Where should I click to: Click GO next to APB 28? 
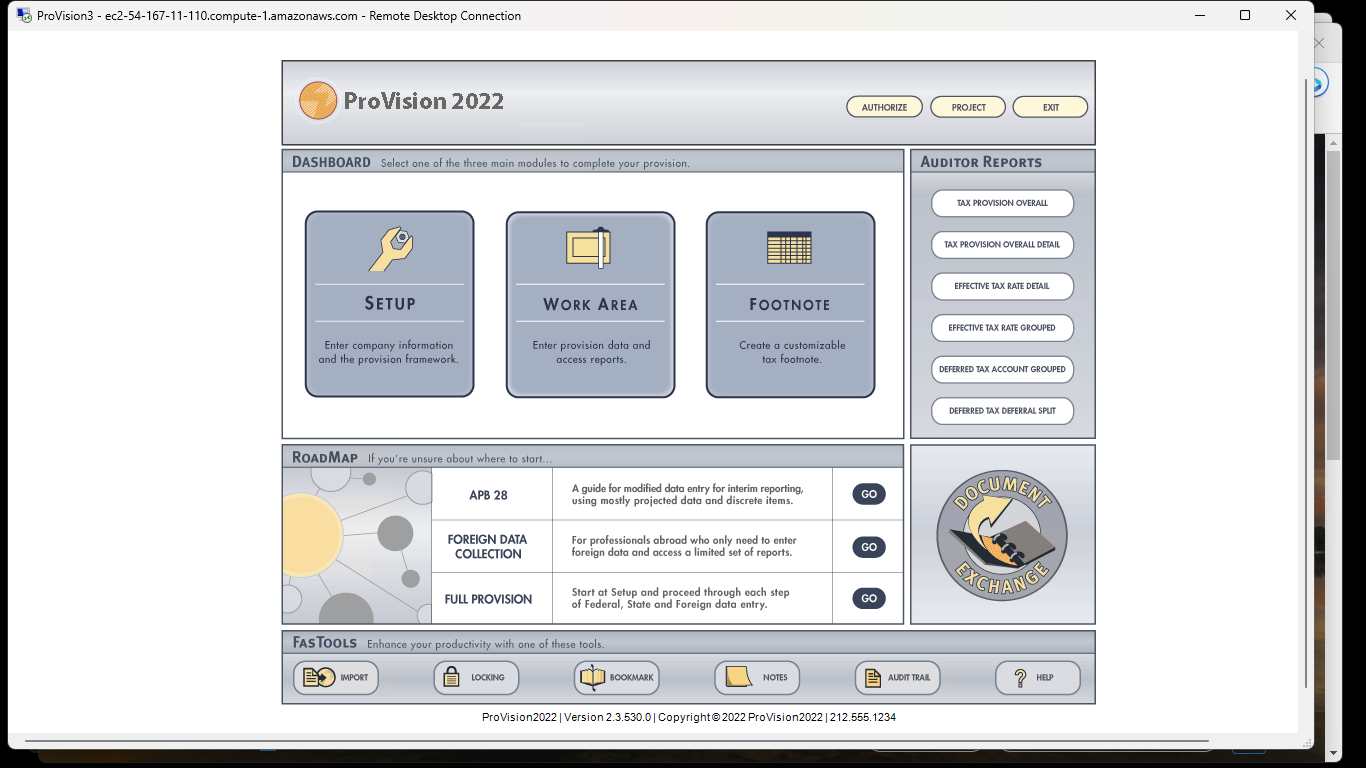point(868,493)
